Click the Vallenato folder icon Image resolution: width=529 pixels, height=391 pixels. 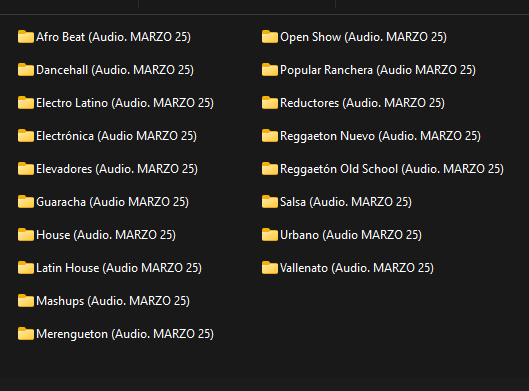(270, 268)
